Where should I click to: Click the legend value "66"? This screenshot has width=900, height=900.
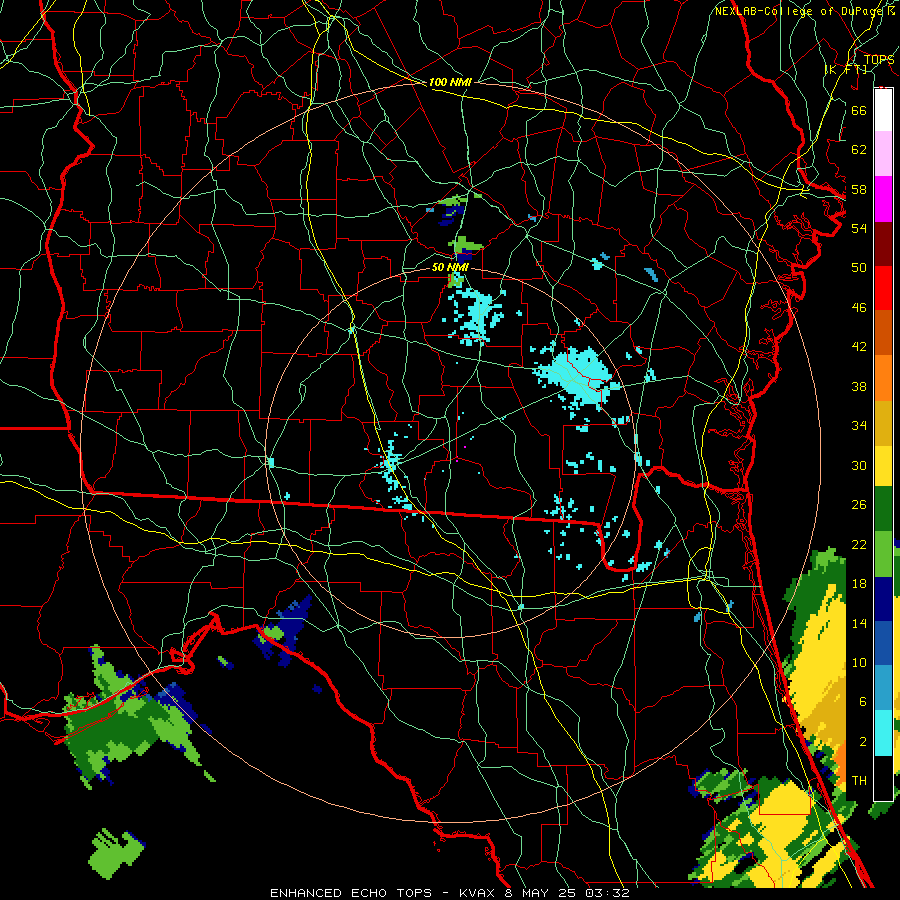coord(859,110)
